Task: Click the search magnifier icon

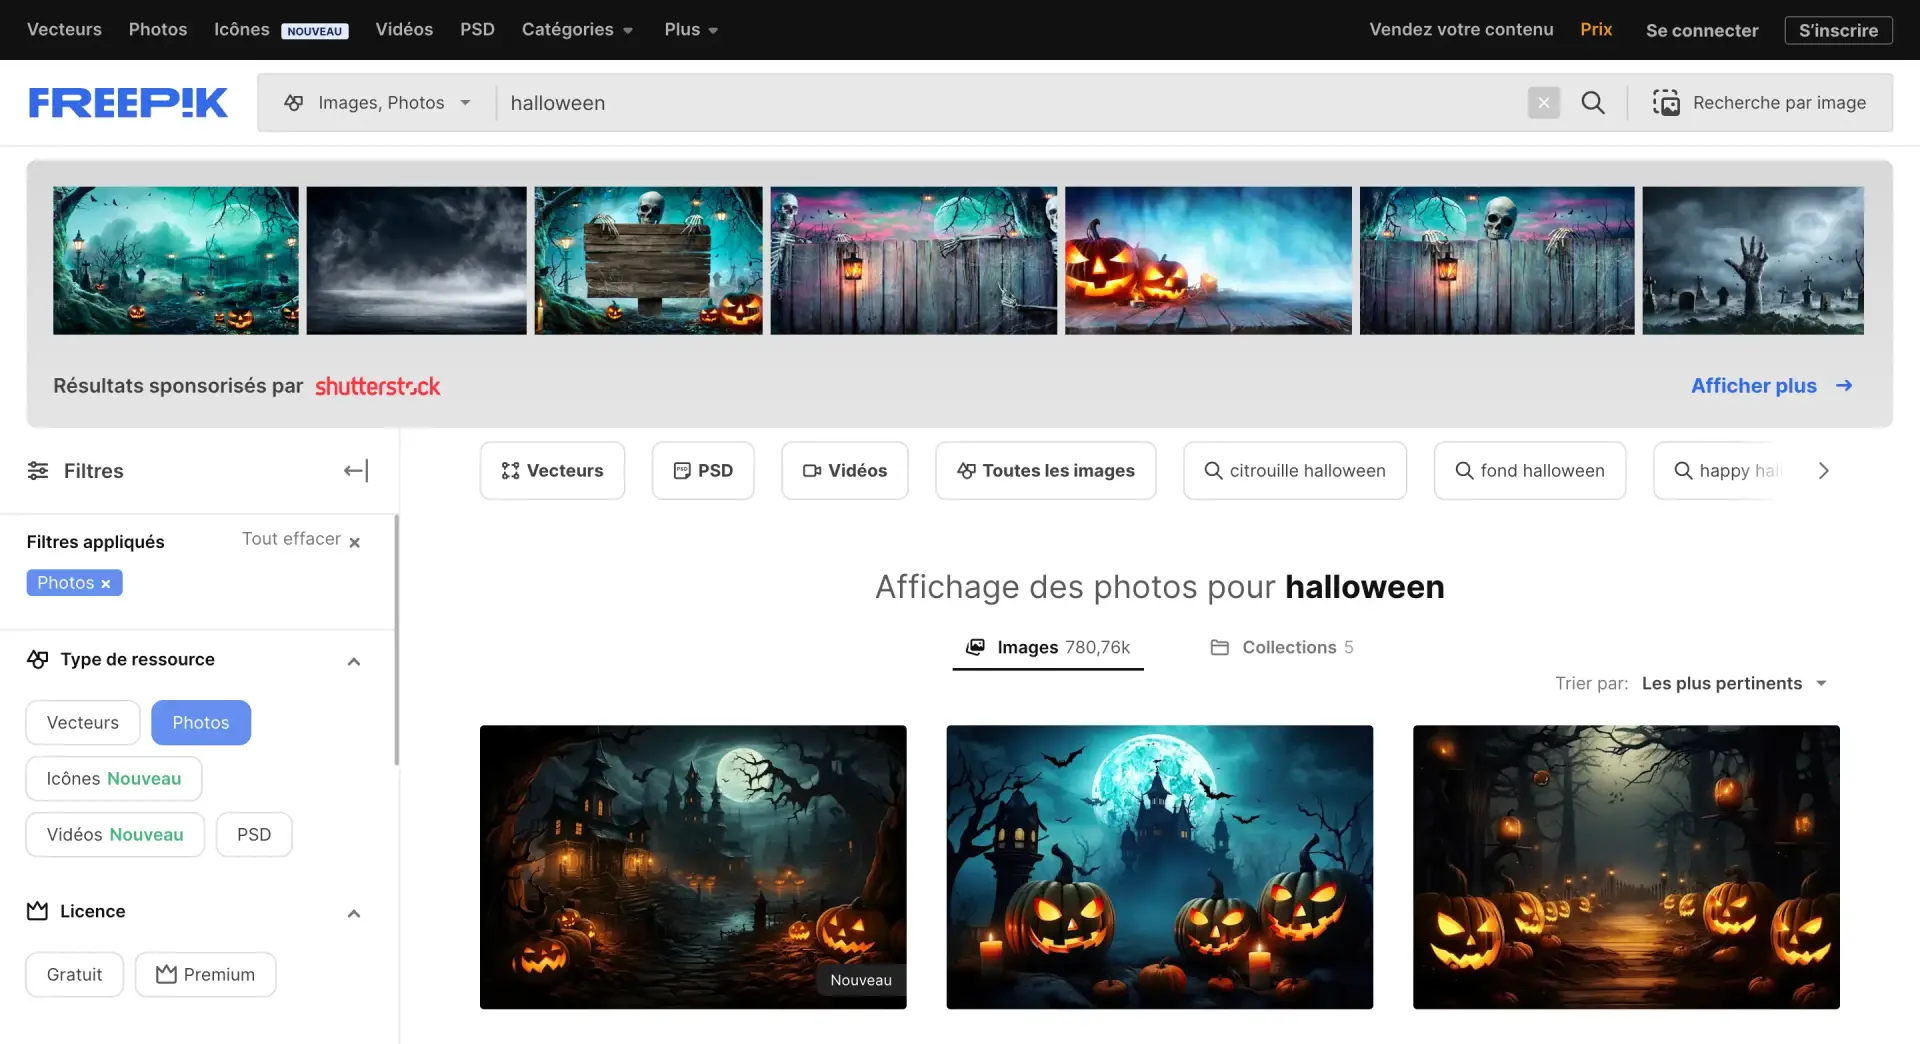Action: pos(1593,103)
